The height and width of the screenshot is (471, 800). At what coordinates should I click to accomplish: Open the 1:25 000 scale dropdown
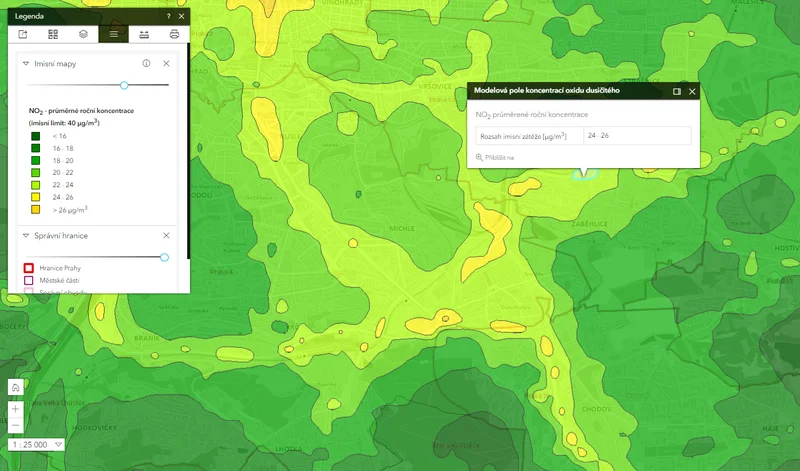59,445
